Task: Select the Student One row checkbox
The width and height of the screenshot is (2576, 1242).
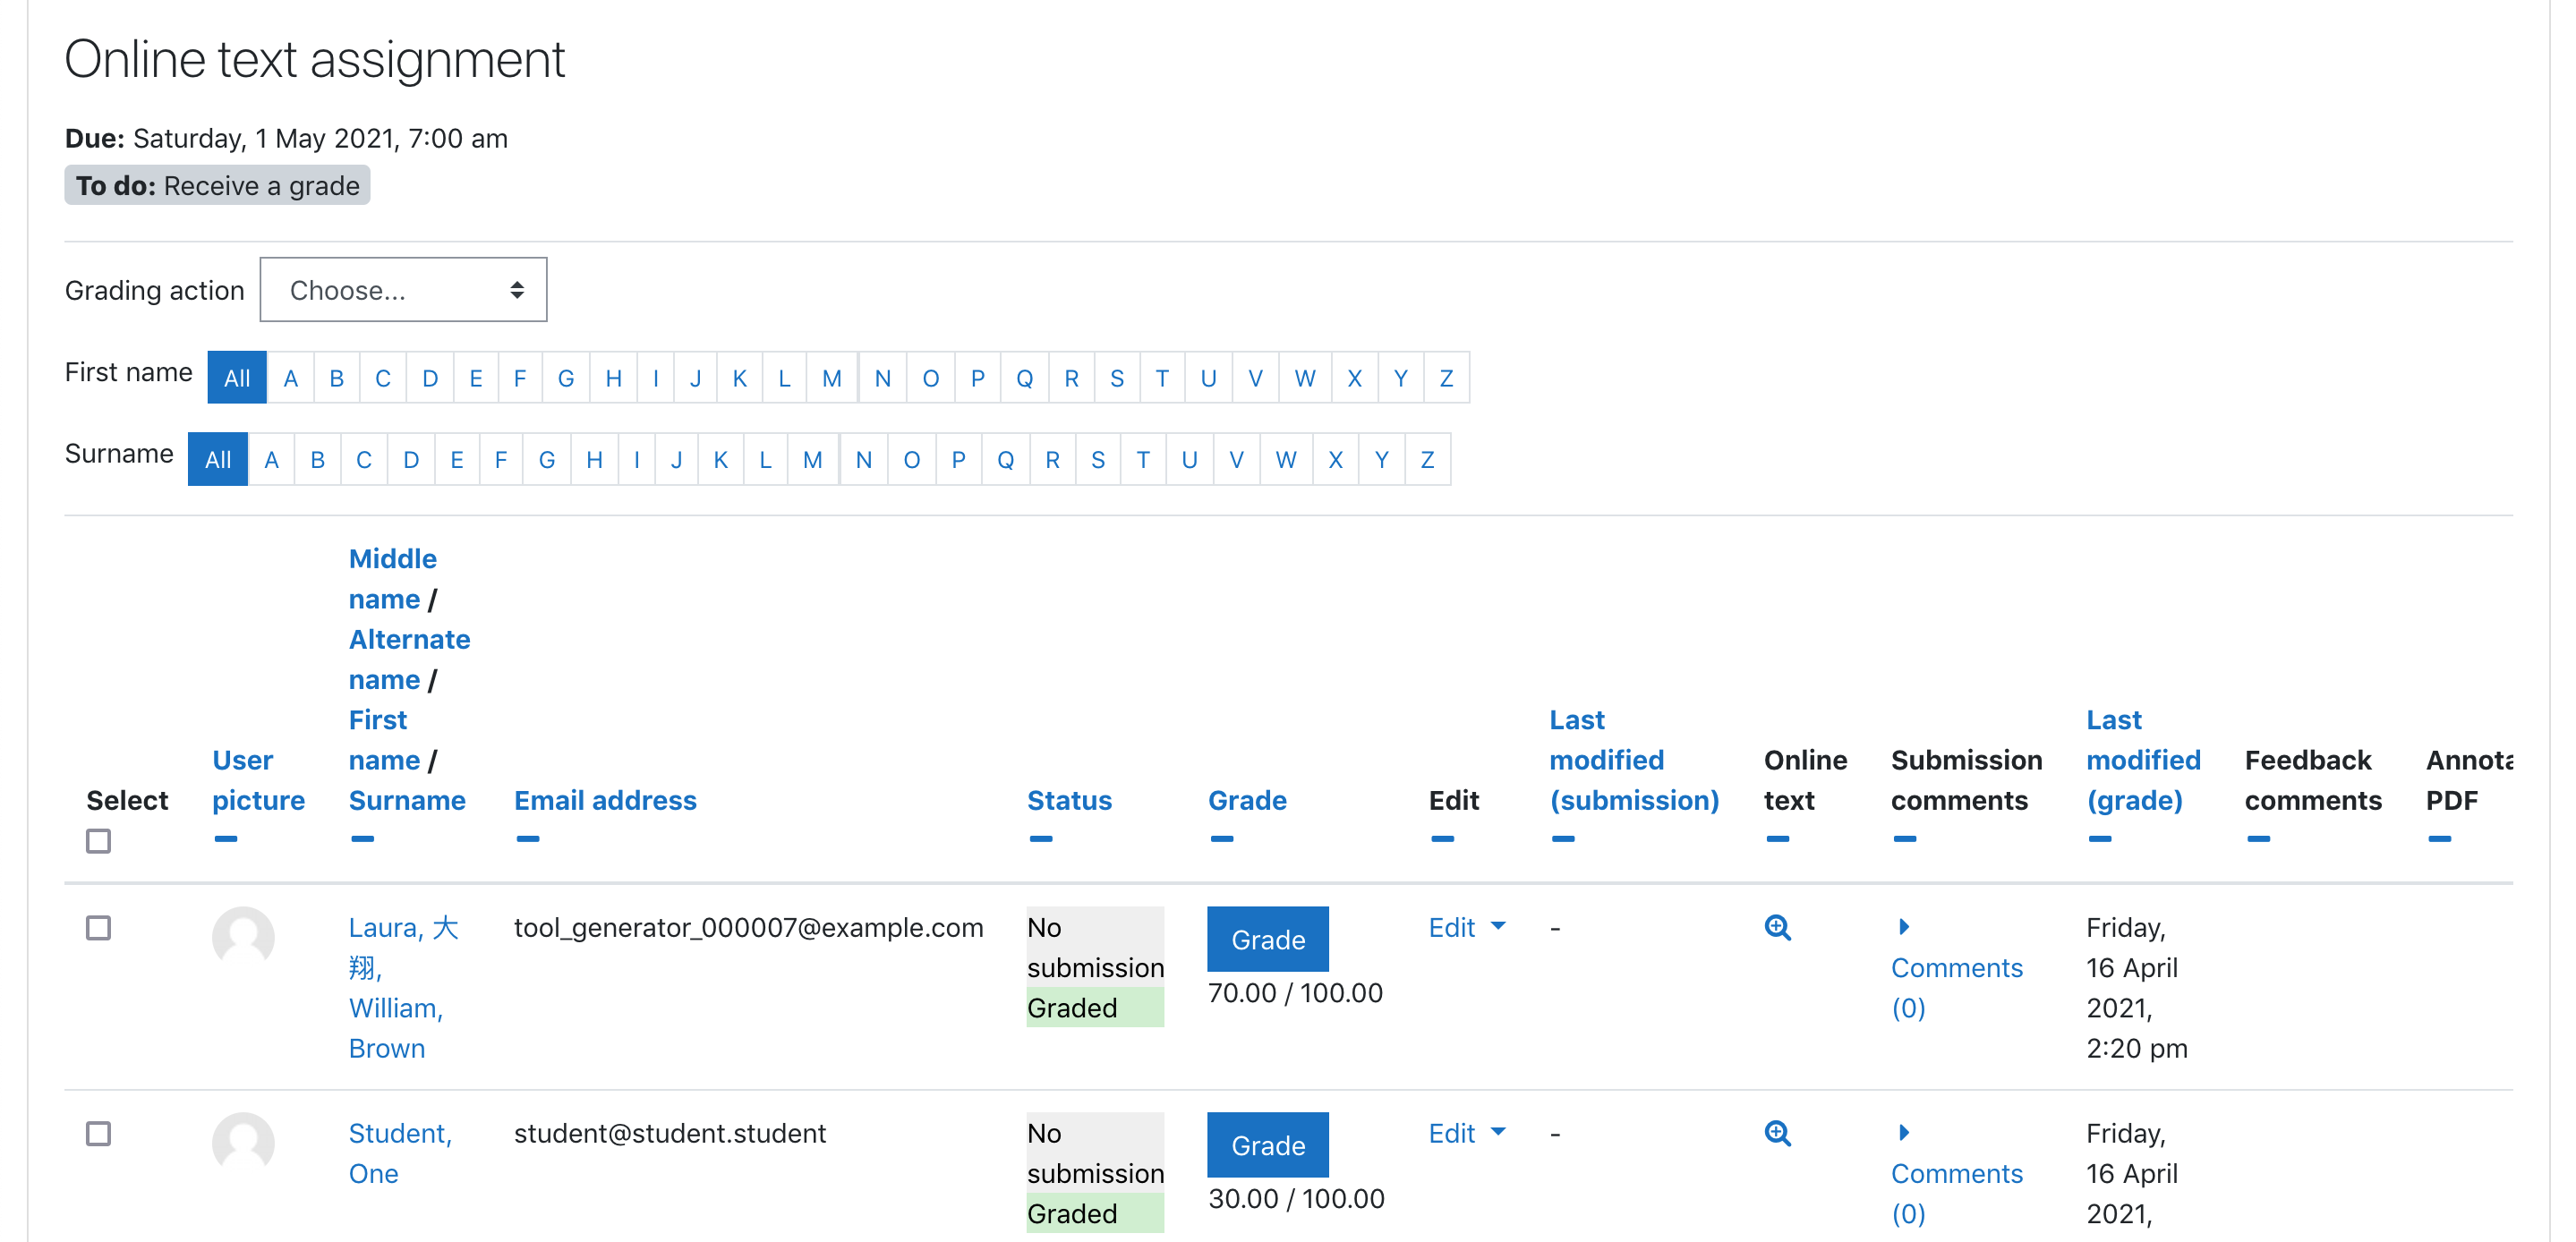Action: 98,1134
